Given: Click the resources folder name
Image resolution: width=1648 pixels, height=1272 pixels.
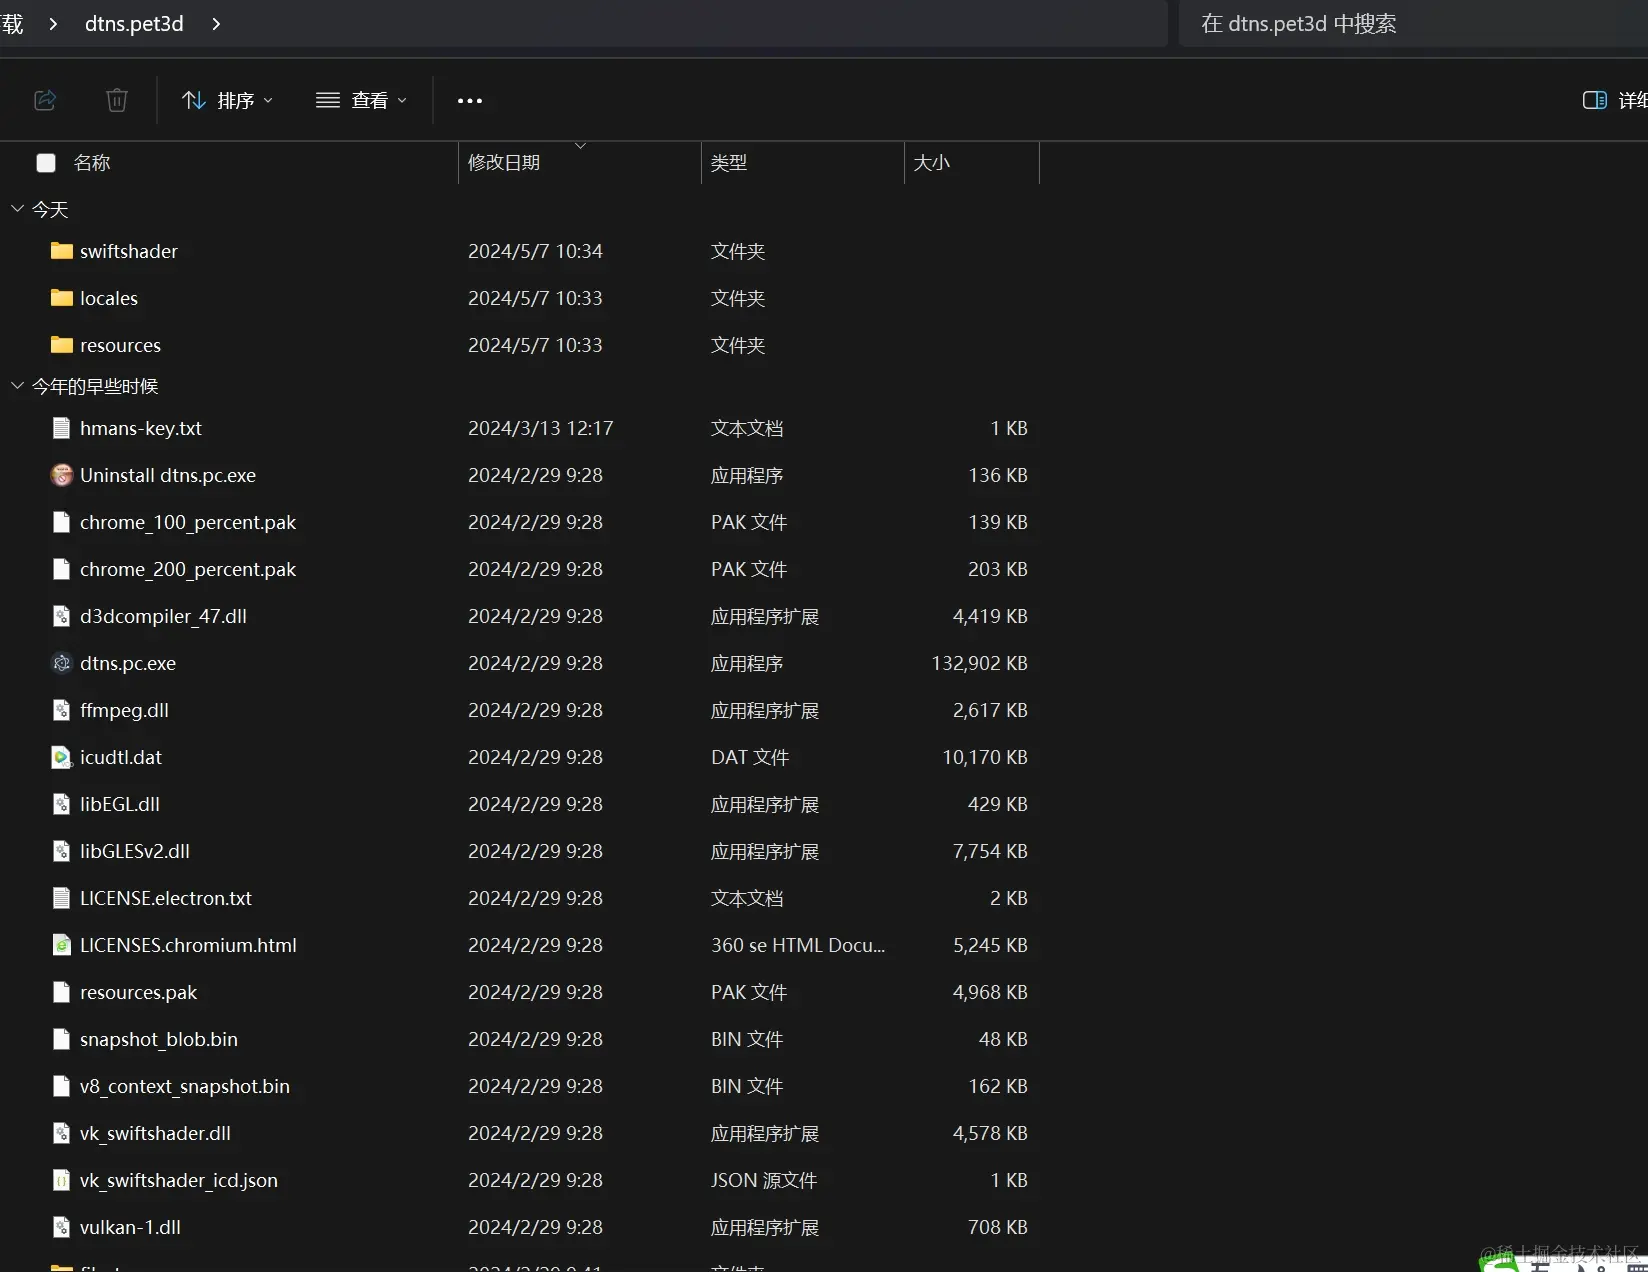Looking at the screenshot, I should click(x=120, y=345).
